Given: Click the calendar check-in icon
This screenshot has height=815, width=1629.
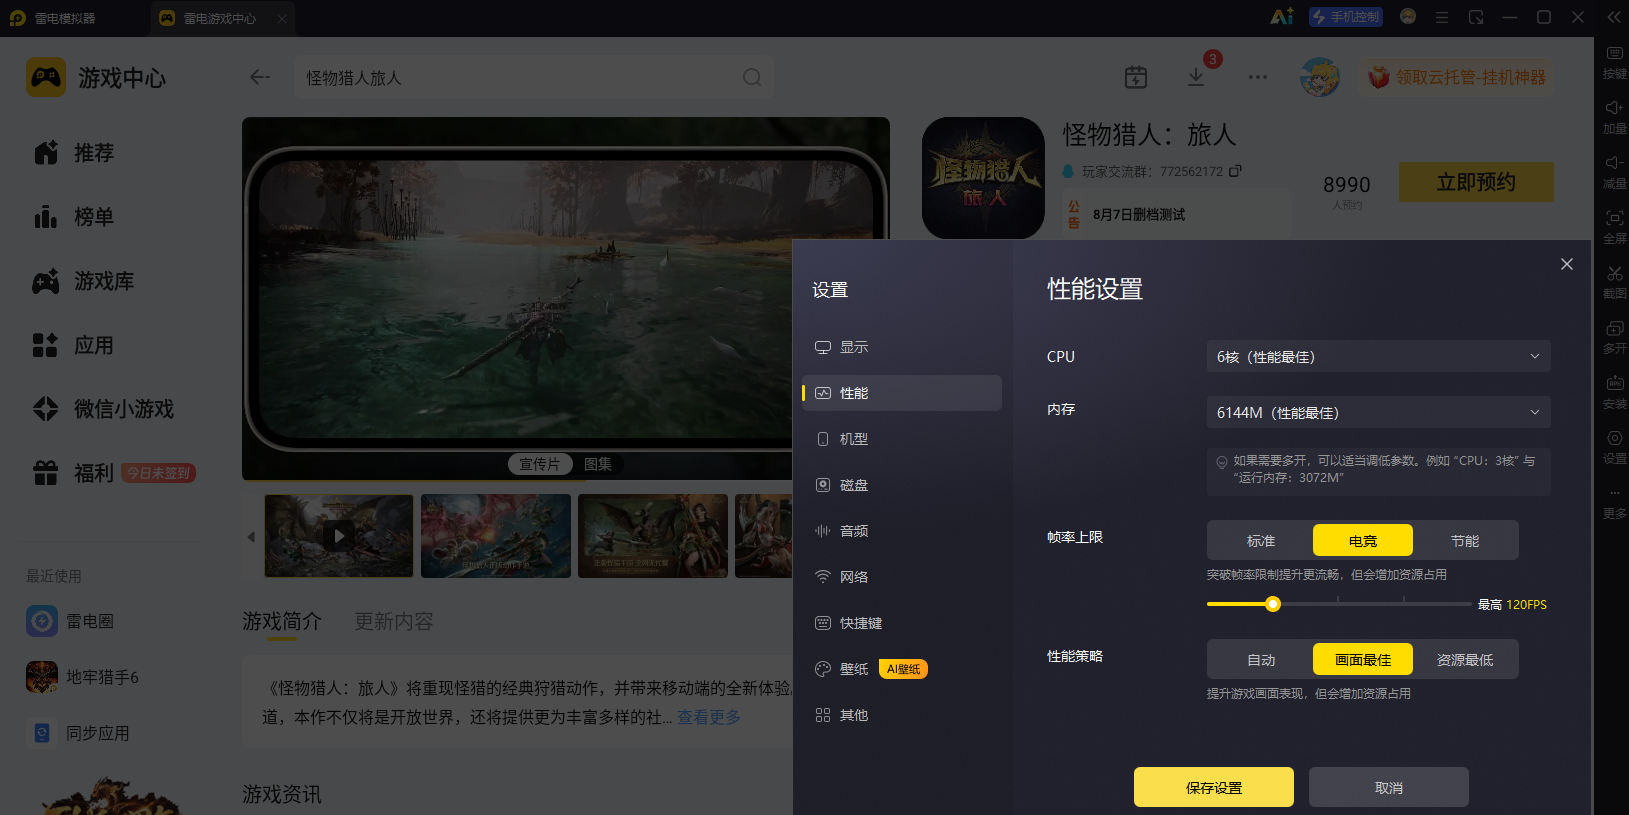Looking at the screenshot, I should click(x=1136, y=77).
